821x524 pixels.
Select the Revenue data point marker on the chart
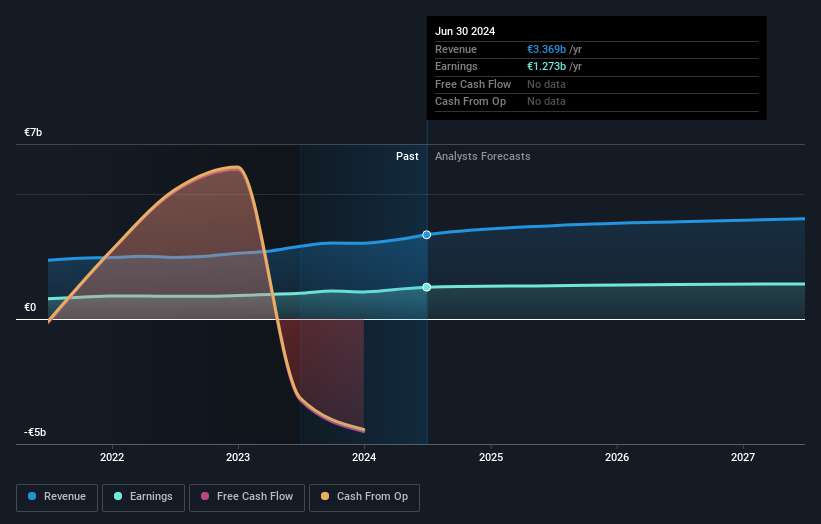(x=427, y=235)
